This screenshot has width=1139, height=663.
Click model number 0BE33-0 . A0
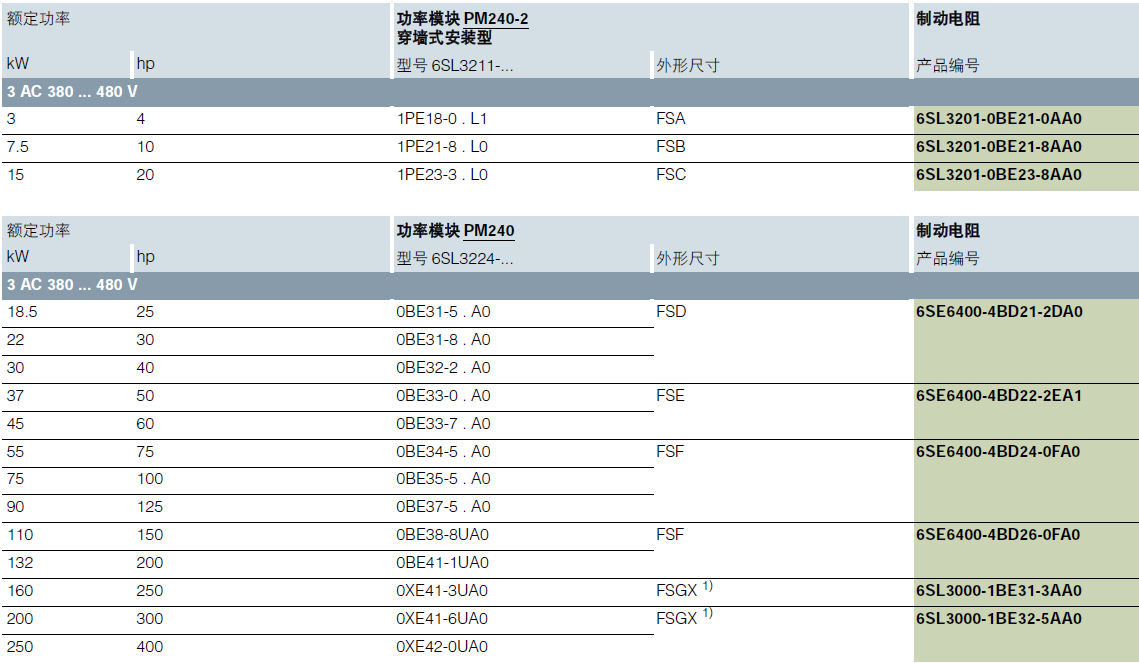tap(443, 396)
